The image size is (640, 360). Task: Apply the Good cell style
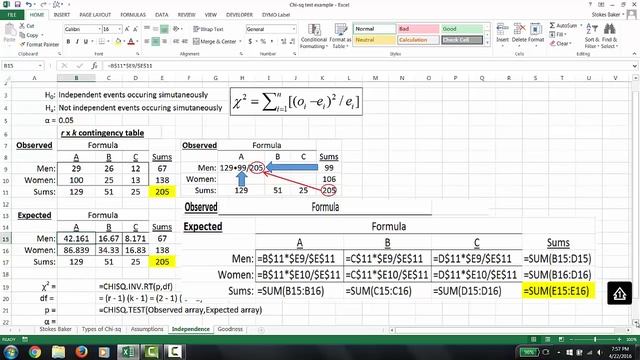462,29
